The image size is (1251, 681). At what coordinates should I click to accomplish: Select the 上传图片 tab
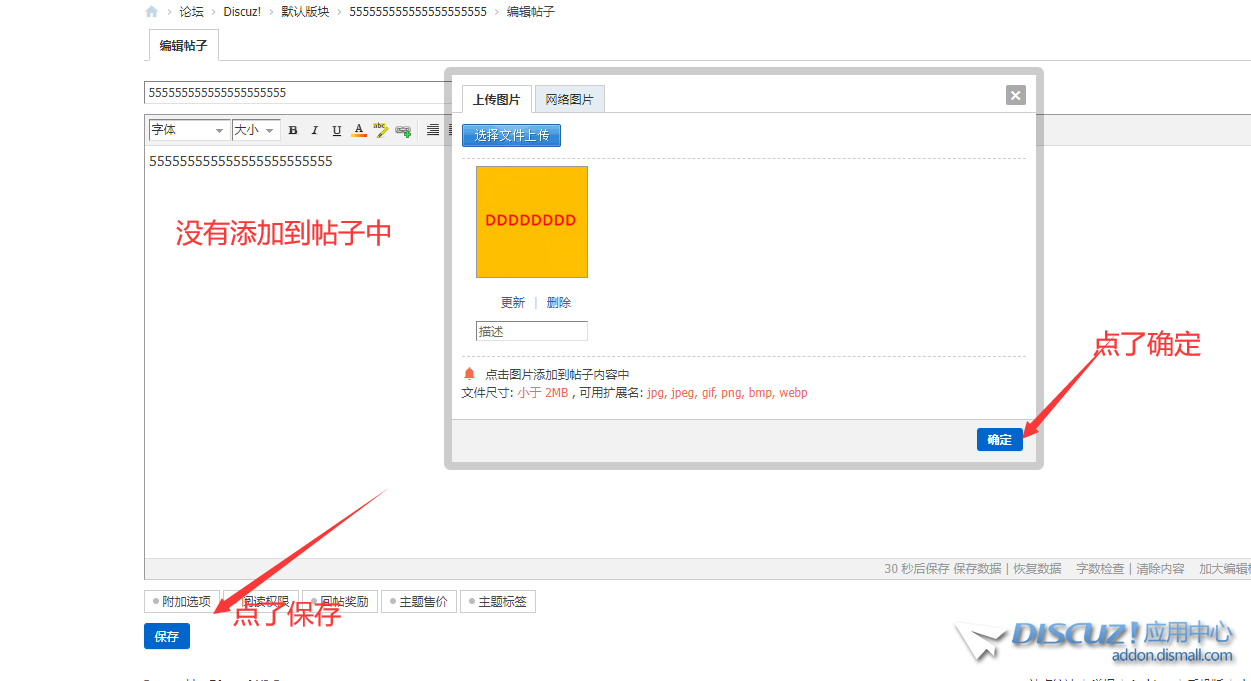(496, 100)
